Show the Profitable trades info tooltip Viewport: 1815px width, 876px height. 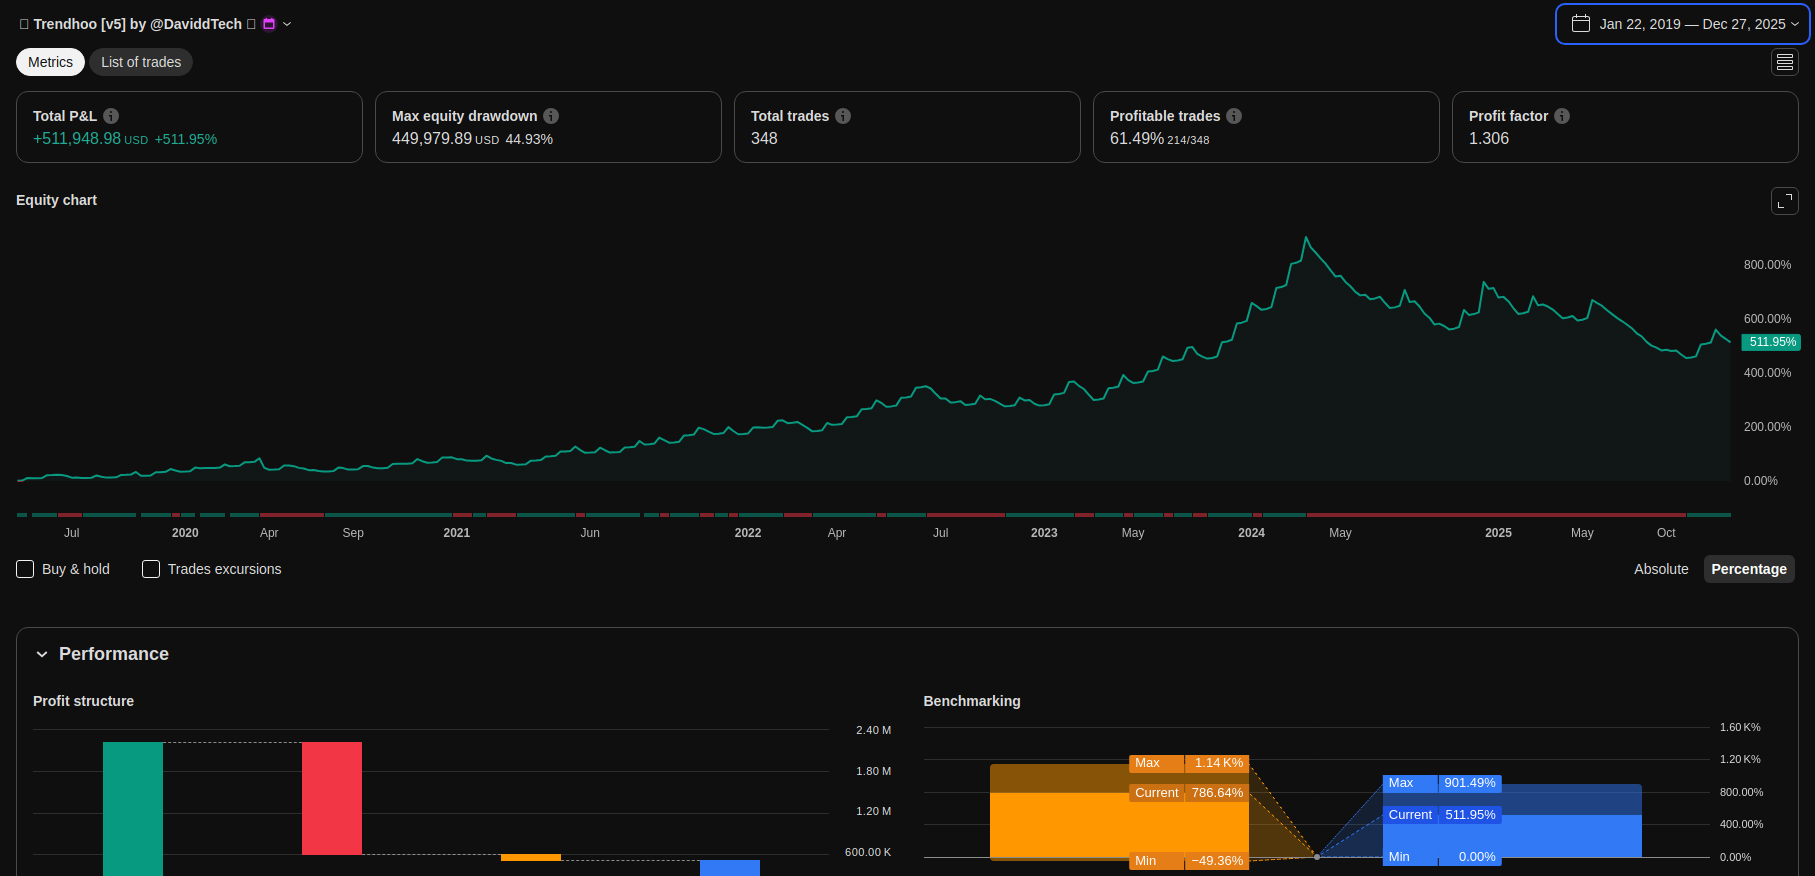(1234, 116)
